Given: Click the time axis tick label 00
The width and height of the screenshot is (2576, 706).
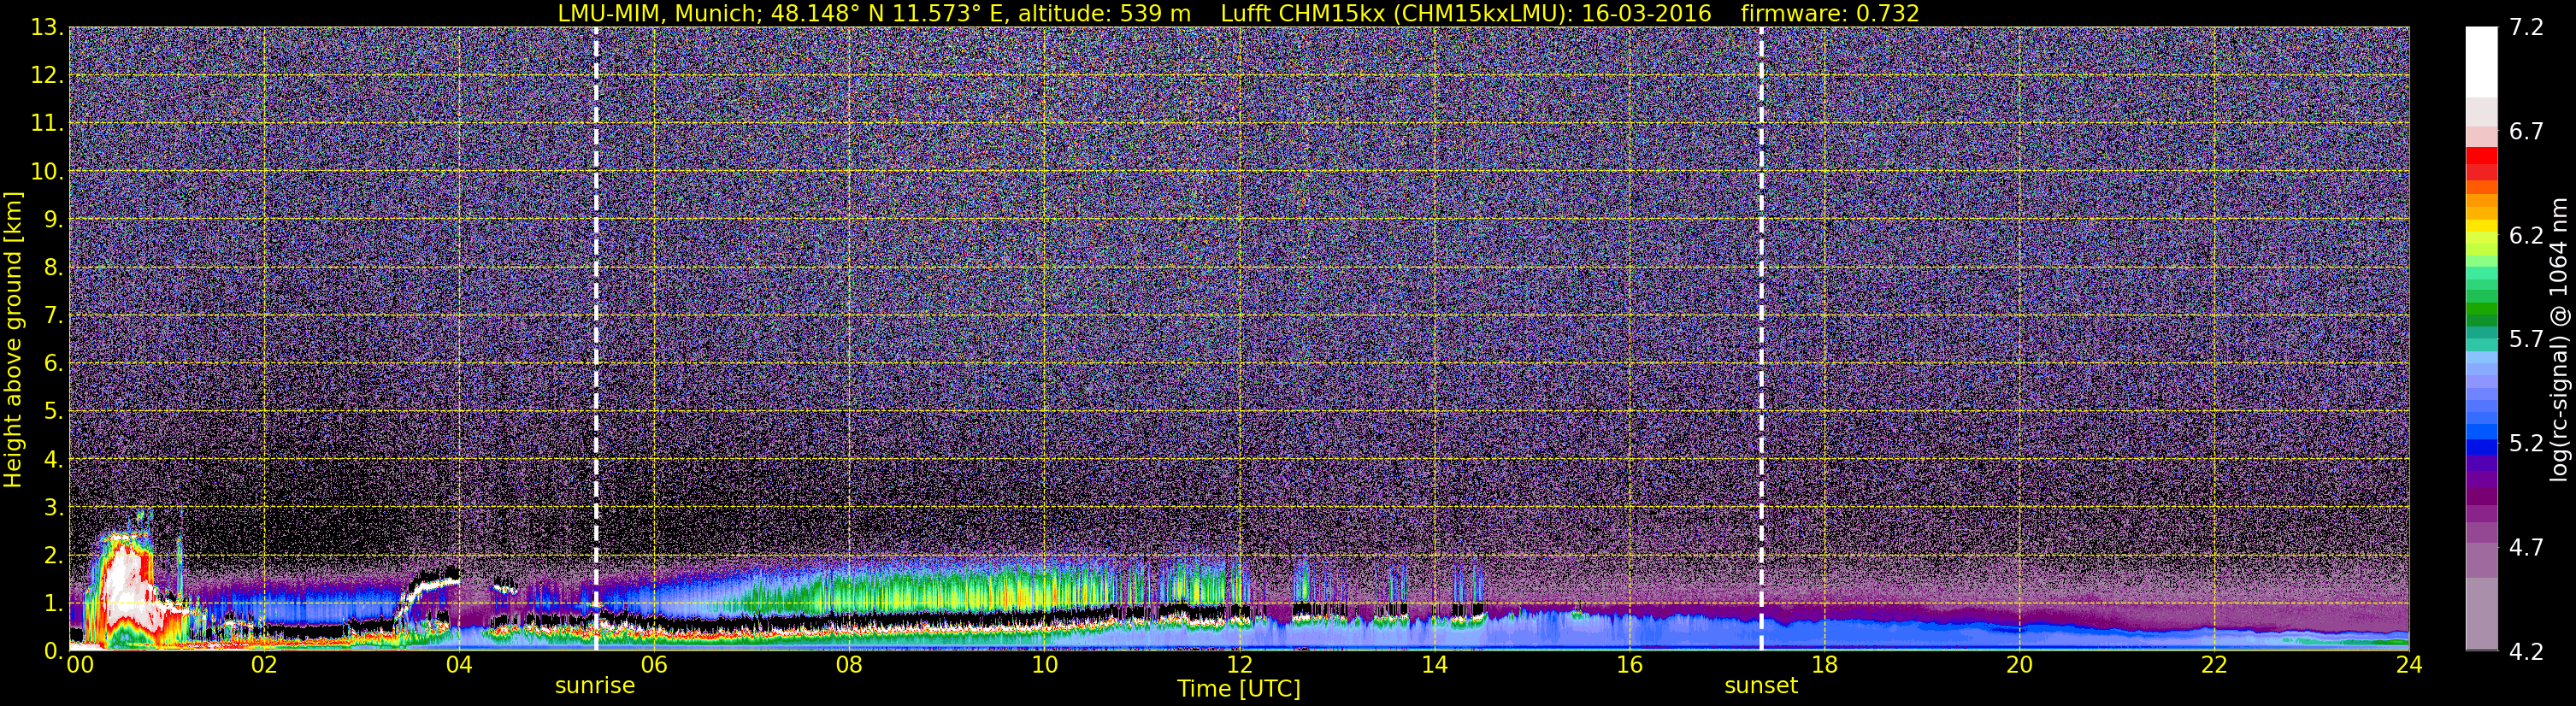Looking at the screenshot, I should [x=79, y=666].
